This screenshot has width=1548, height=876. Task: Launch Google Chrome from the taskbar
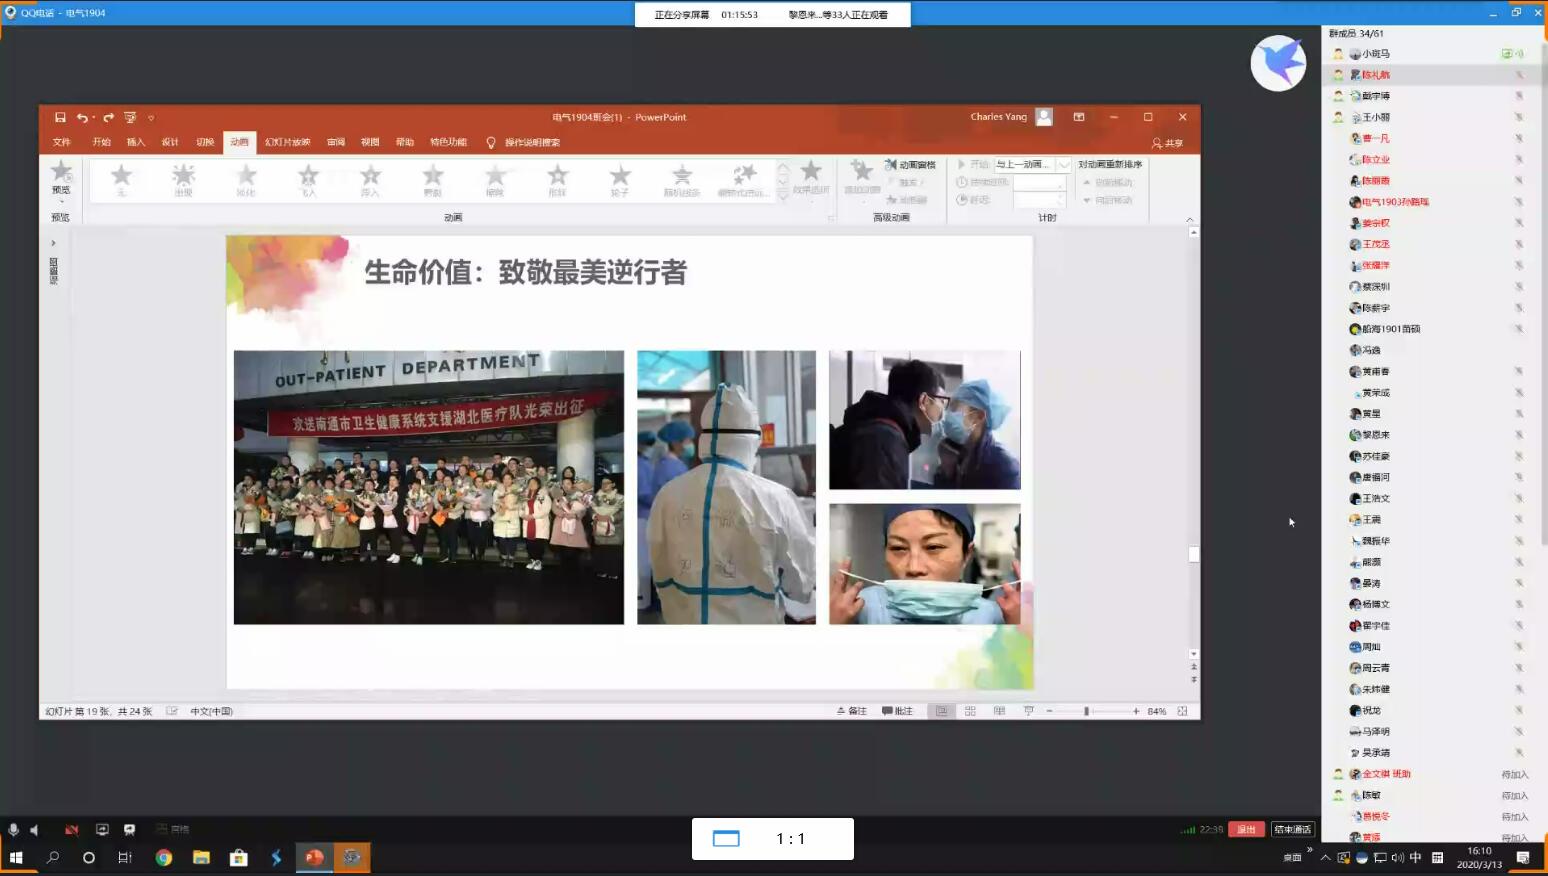coord(164,857)
